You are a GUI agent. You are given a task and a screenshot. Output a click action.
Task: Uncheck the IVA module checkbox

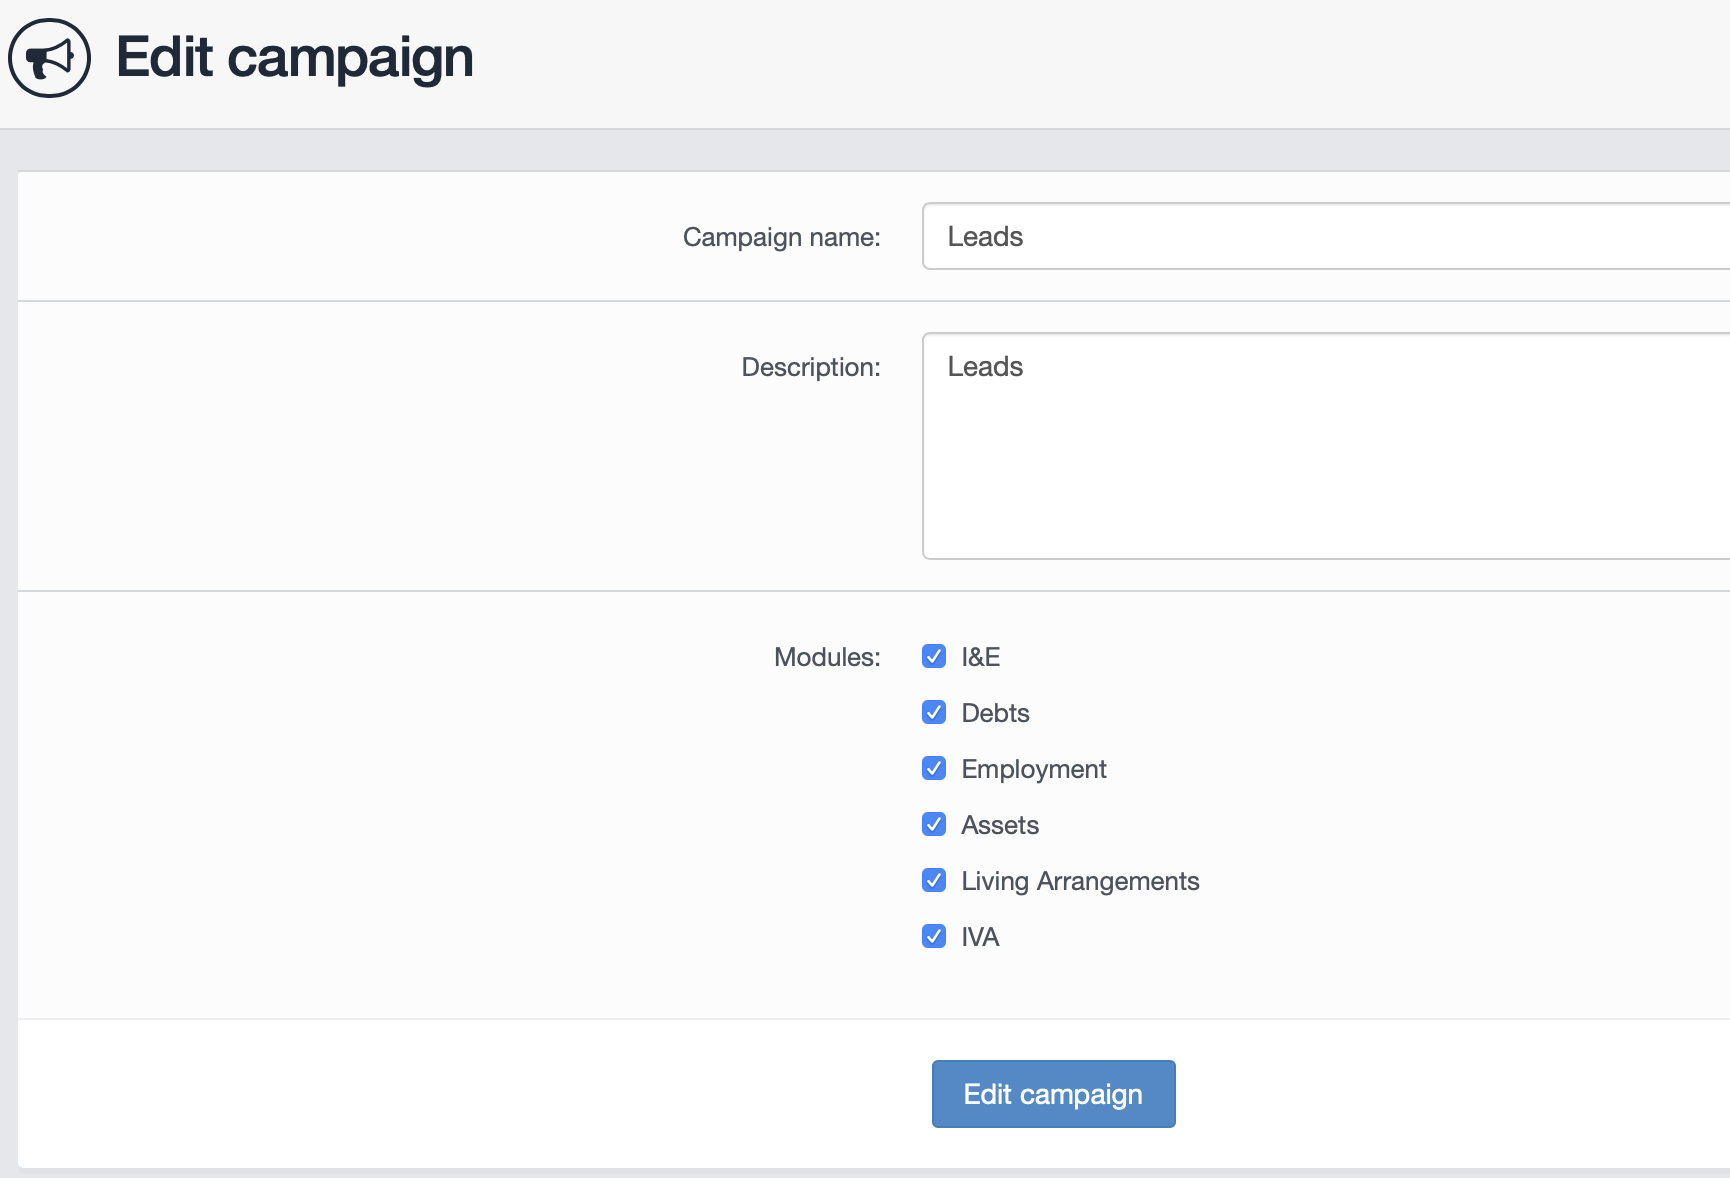pos(934,937)
